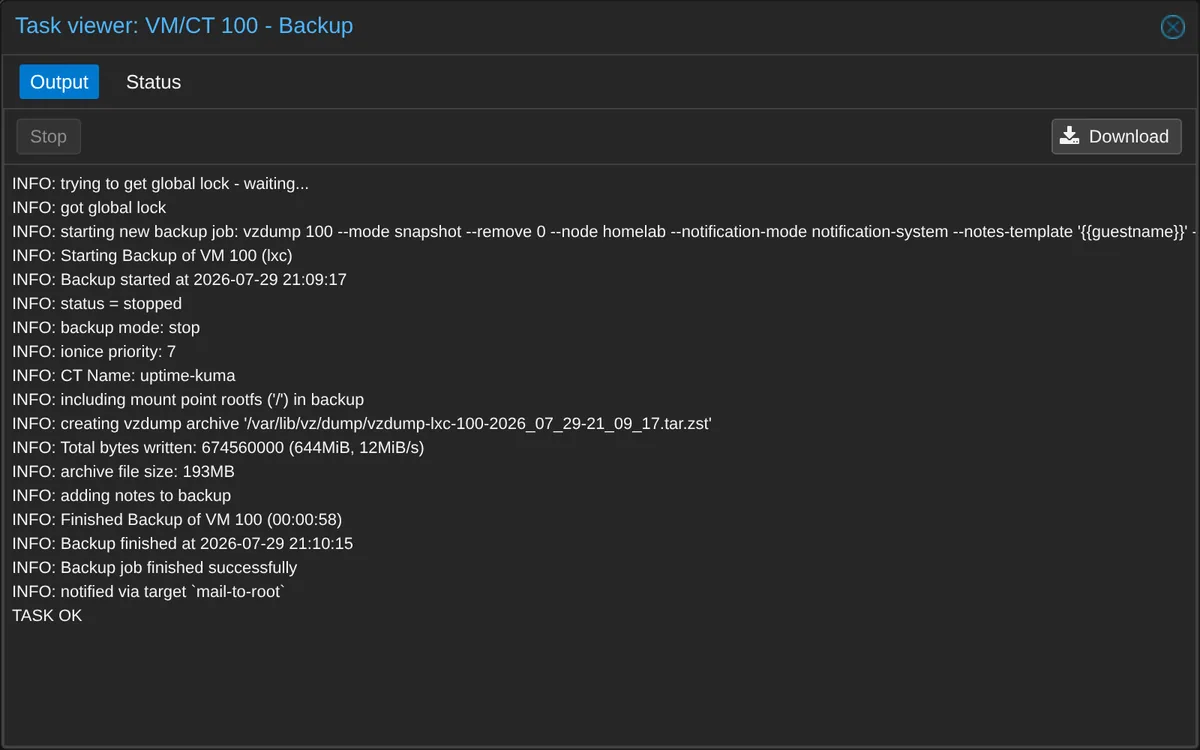Open the Status tab
Image resolution: width=1200 pixels, height=750 pixels.
click(153, 82)
